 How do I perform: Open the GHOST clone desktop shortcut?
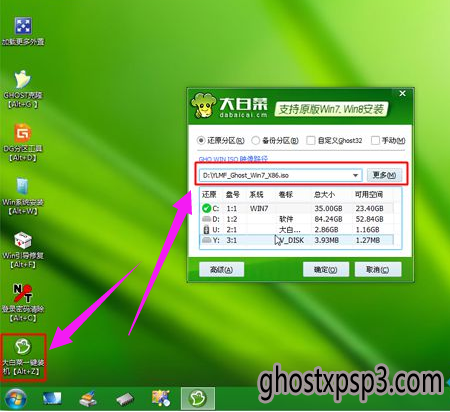tap(23, 89)
